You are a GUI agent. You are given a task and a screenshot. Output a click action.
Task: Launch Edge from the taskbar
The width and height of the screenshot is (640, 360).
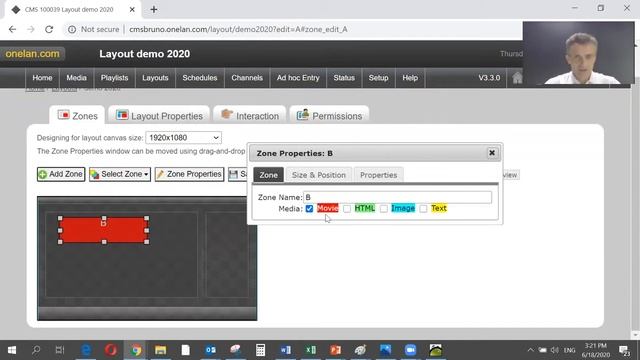pos(86,350)
